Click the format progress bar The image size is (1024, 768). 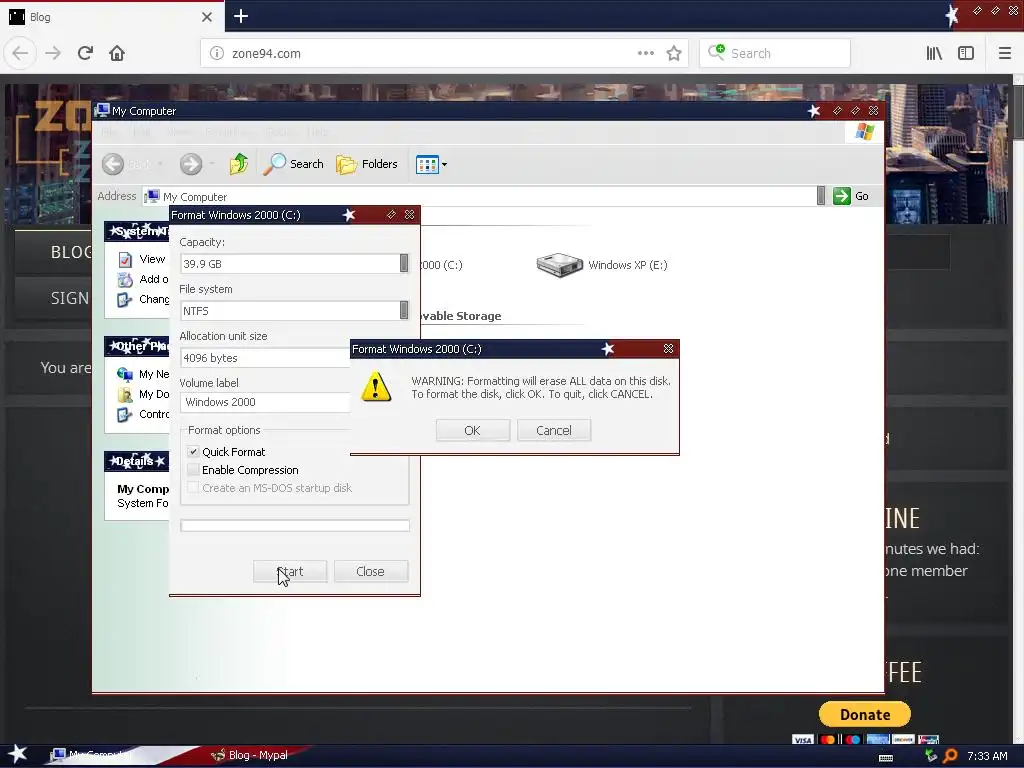[295, 526]
